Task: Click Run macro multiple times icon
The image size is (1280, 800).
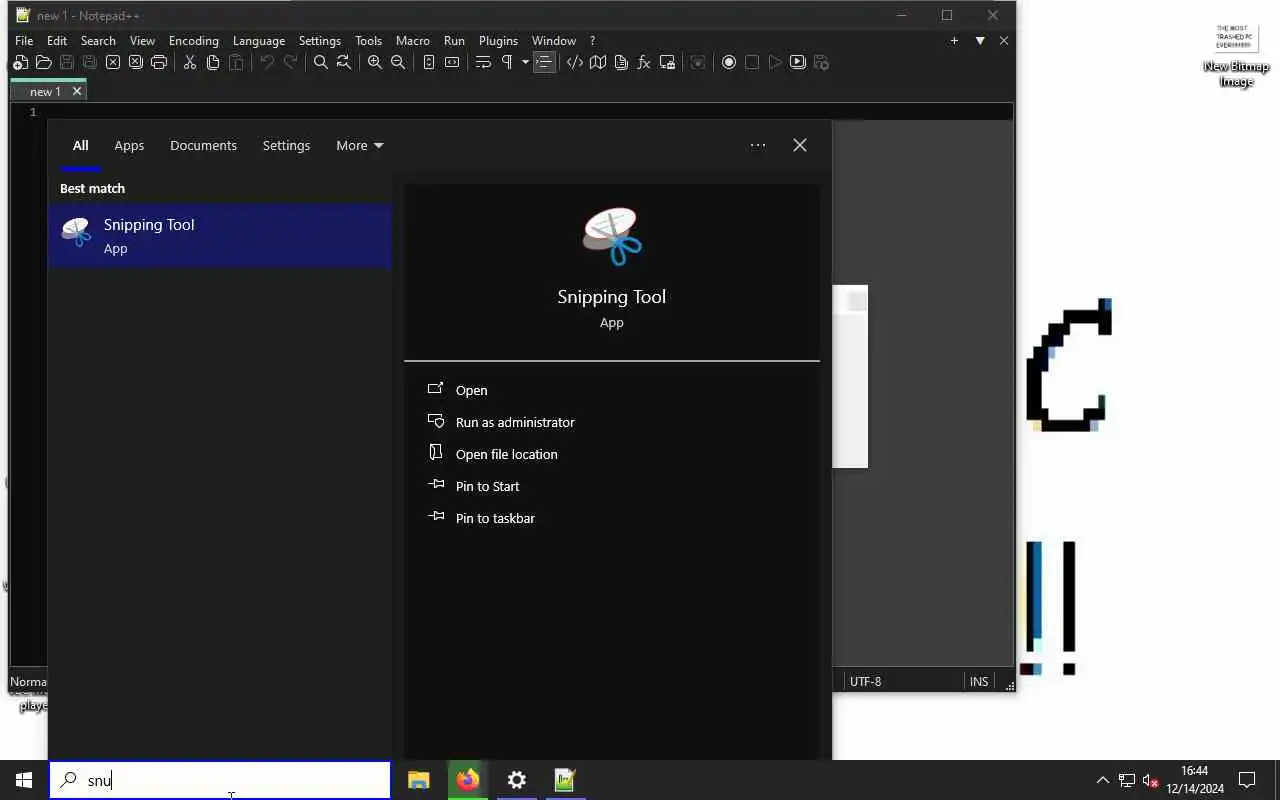Action: pos(798,62)
